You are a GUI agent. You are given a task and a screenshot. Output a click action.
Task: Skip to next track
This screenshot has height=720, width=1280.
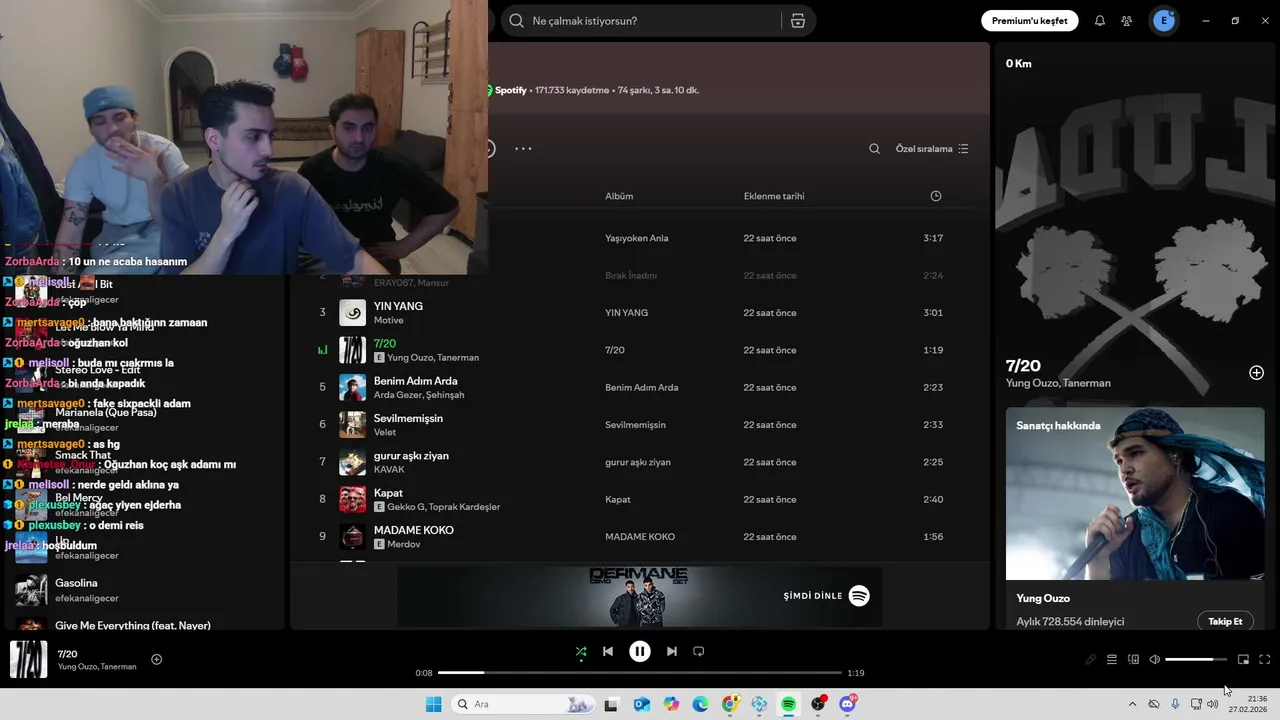(x=672, y=651)
